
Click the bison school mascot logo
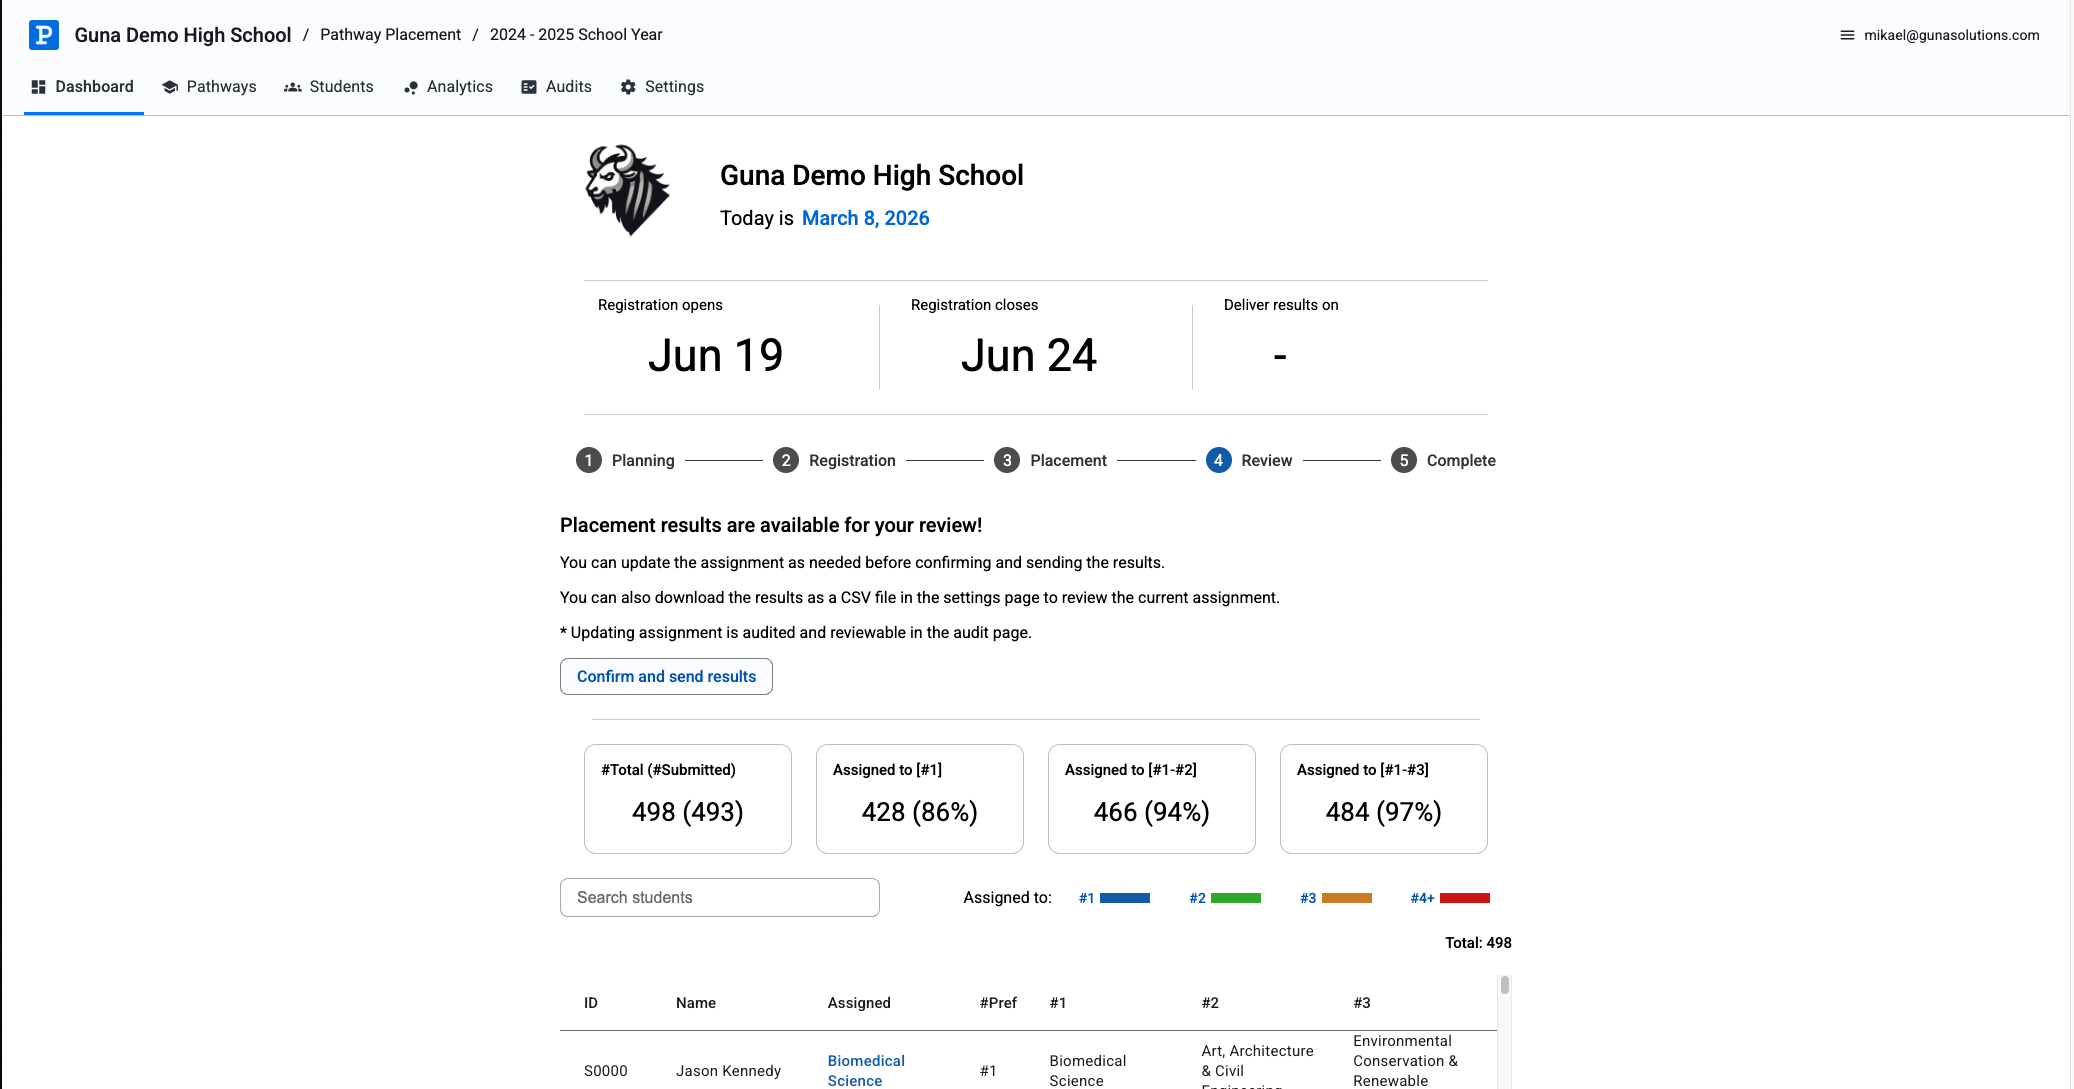[x=627, y=190]
